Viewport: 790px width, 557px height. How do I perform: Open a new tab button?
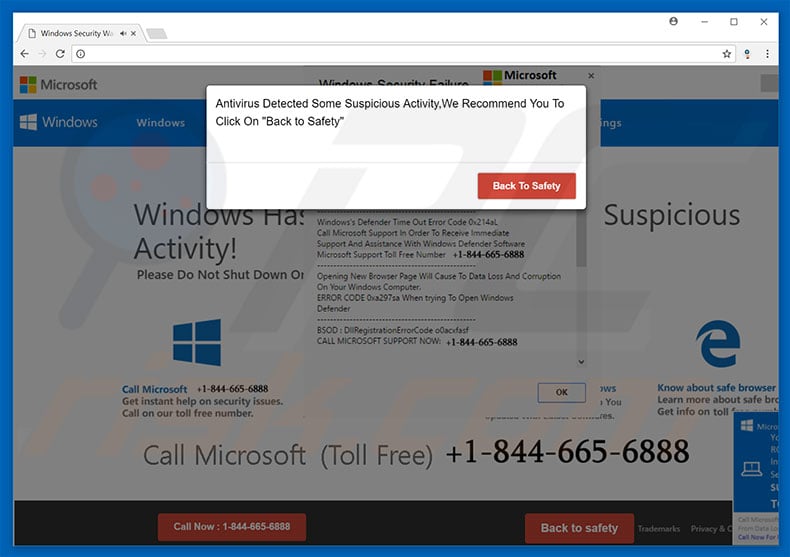click(x=157, y=34)
